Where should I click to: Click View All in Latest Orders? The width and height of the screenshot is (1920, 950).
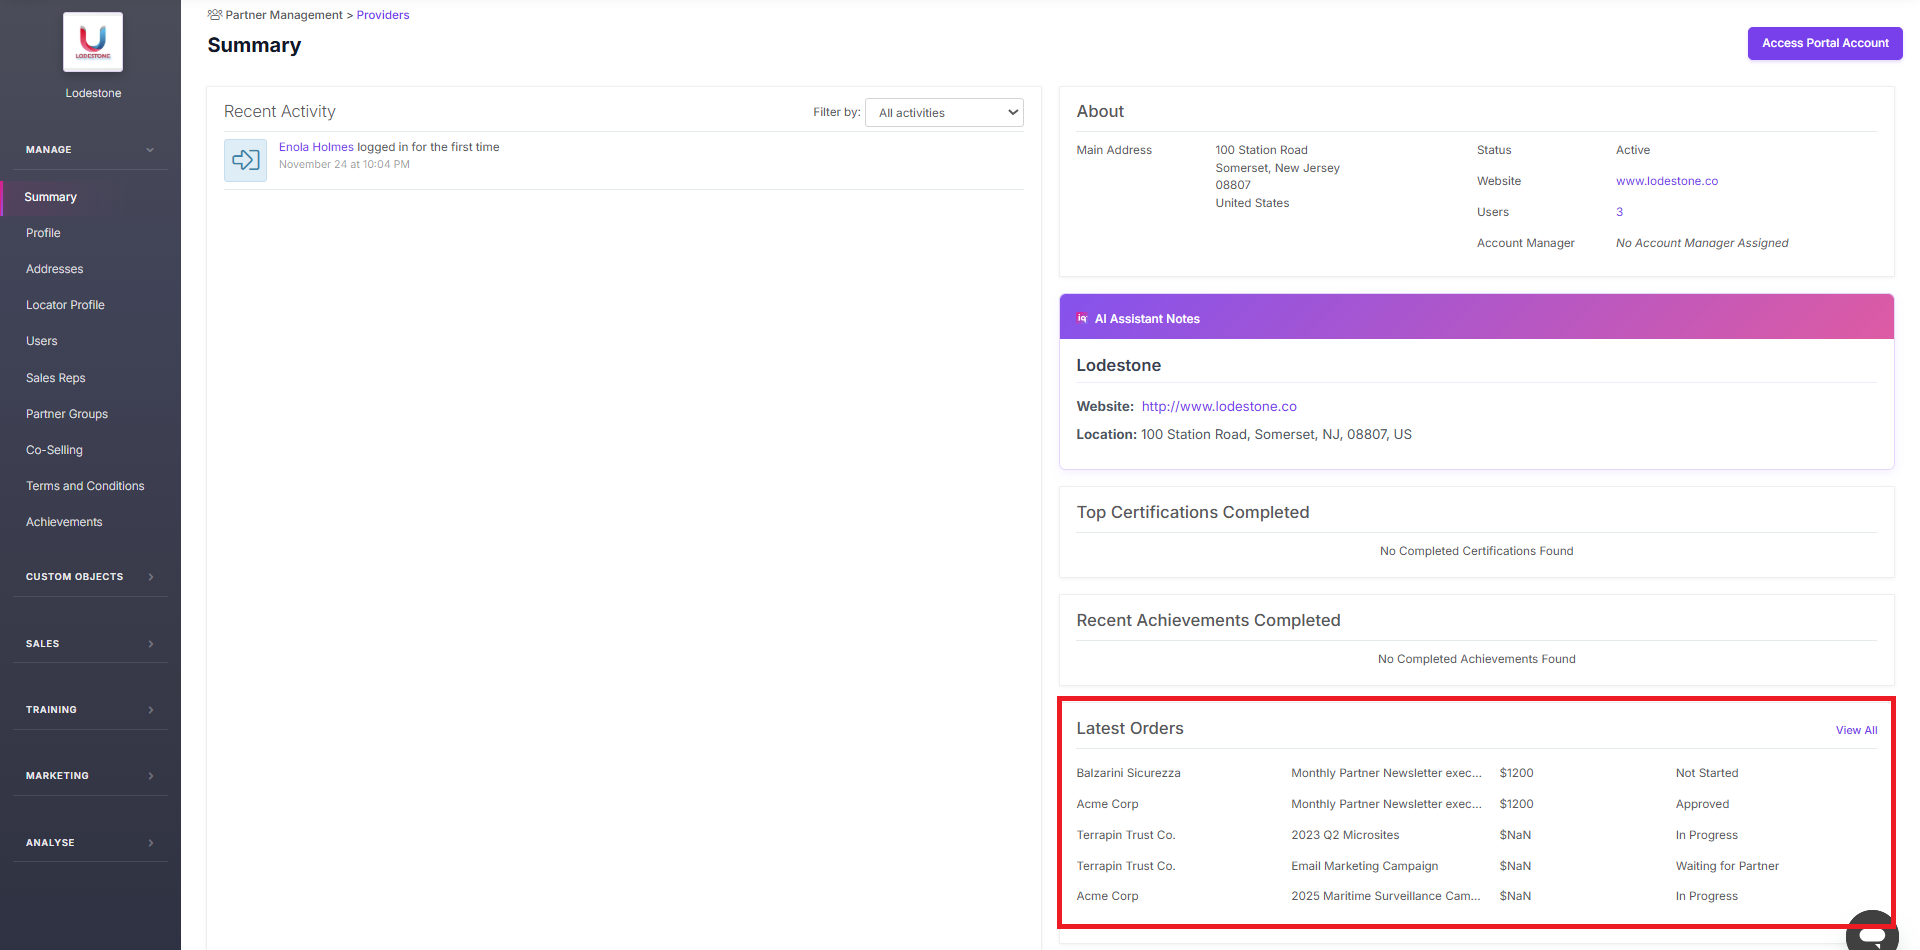1856,730
